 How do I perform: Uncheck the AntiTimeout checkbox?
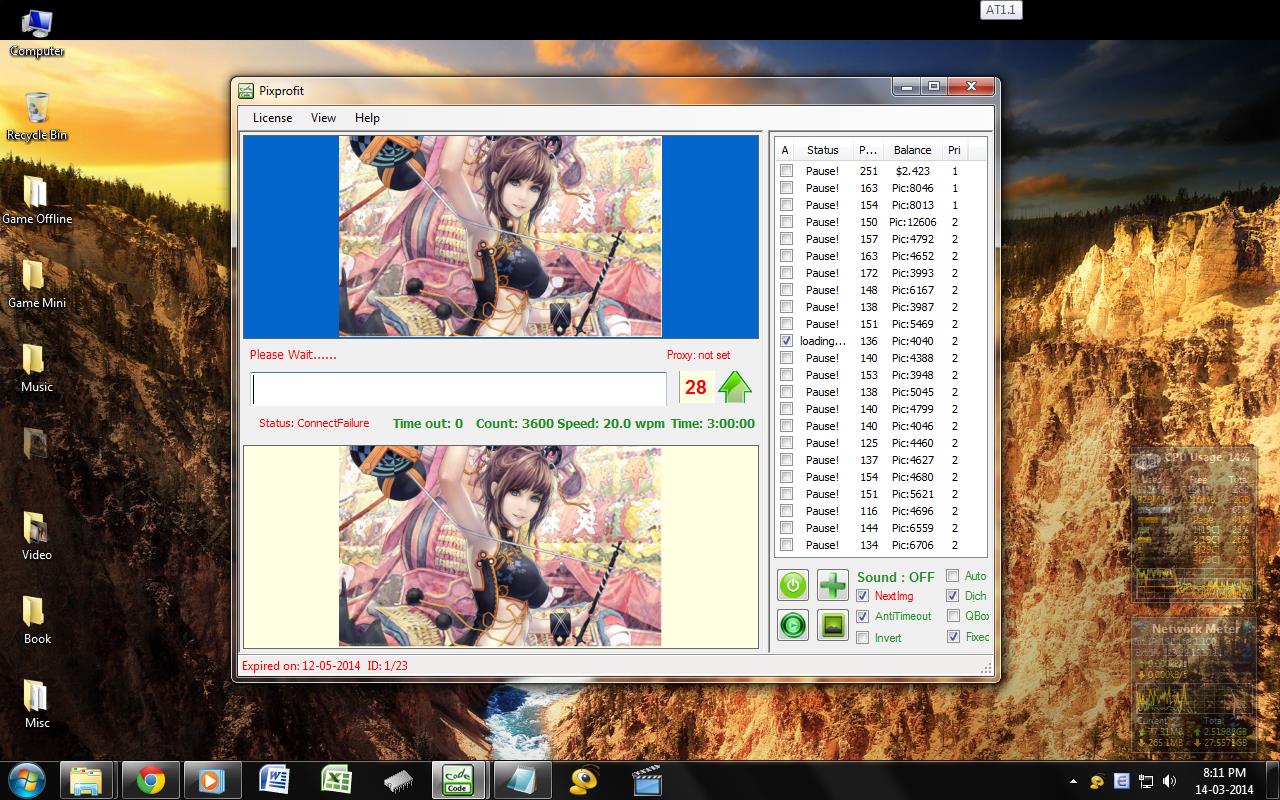tap(863, 617)
